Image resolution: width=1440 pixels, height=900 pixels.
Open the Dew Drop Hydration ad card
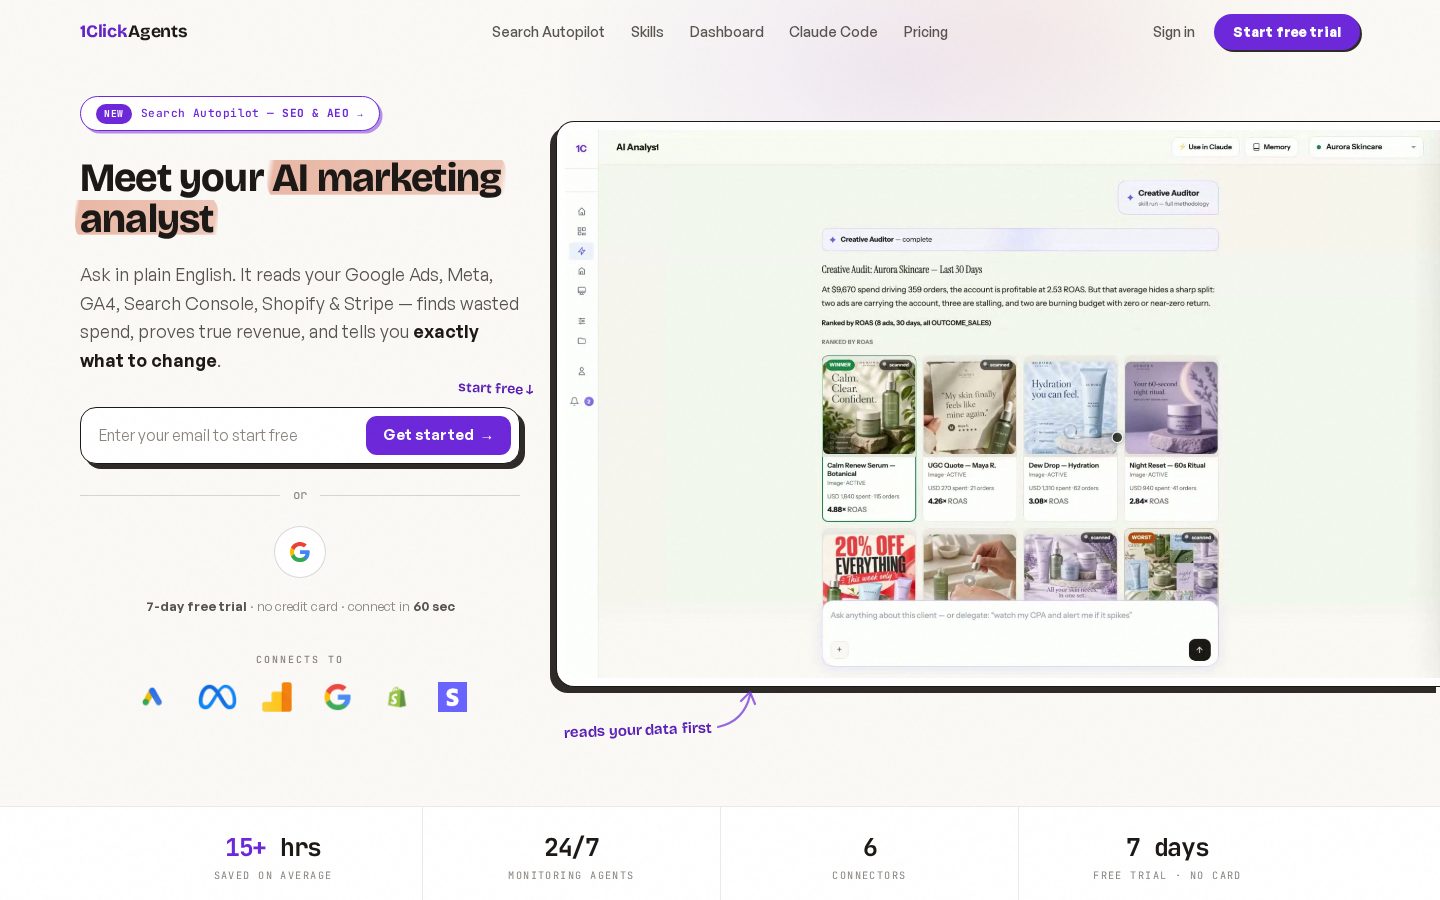(1070, 439)
